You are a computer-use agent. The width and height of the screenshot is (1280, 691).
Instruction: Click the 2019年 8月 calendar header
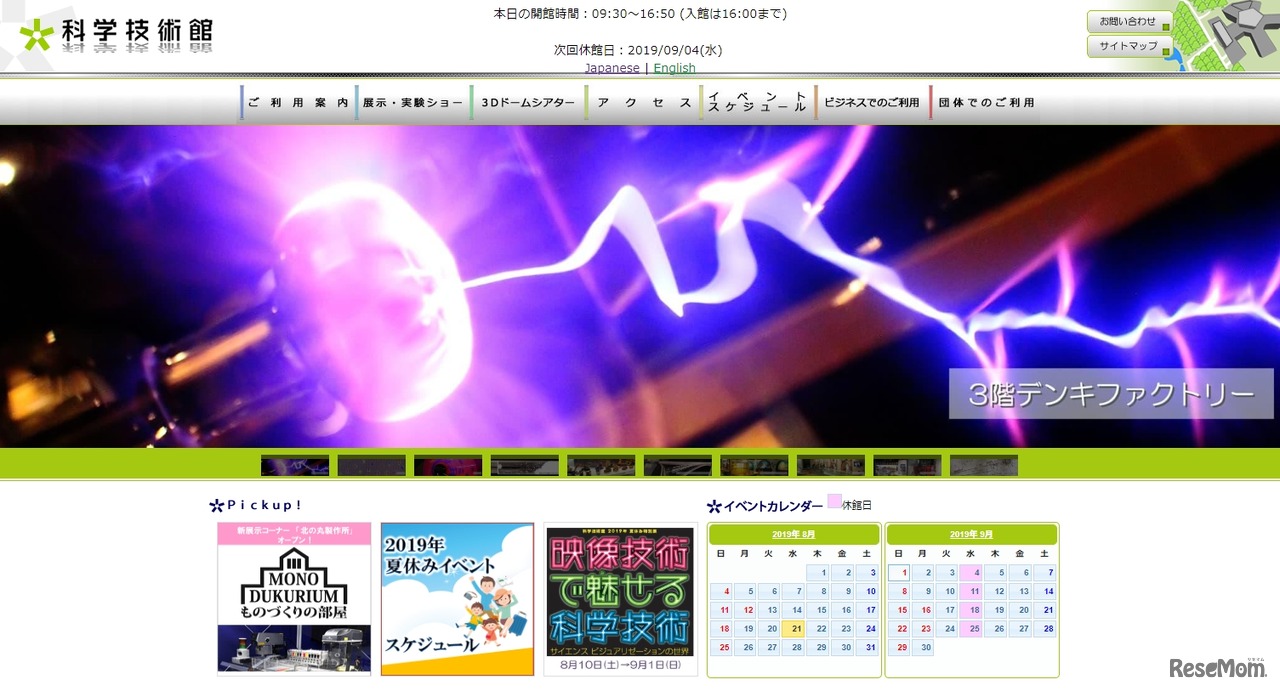[793, 534]
